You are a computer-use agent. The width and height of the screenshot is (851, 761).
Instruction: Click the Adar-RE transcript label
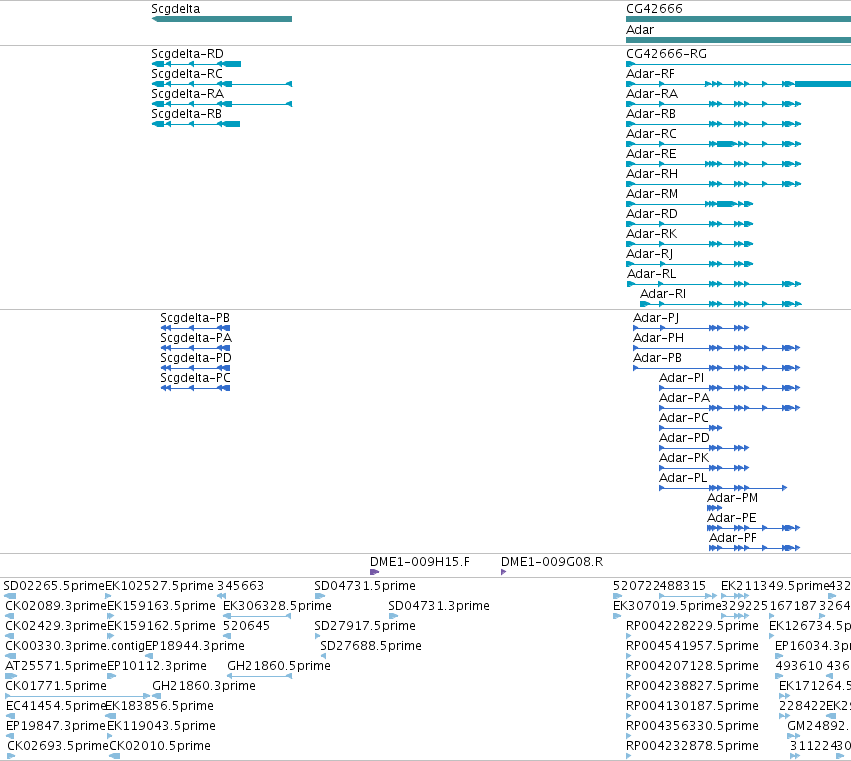pyautogui.click(x=651, y=154)
